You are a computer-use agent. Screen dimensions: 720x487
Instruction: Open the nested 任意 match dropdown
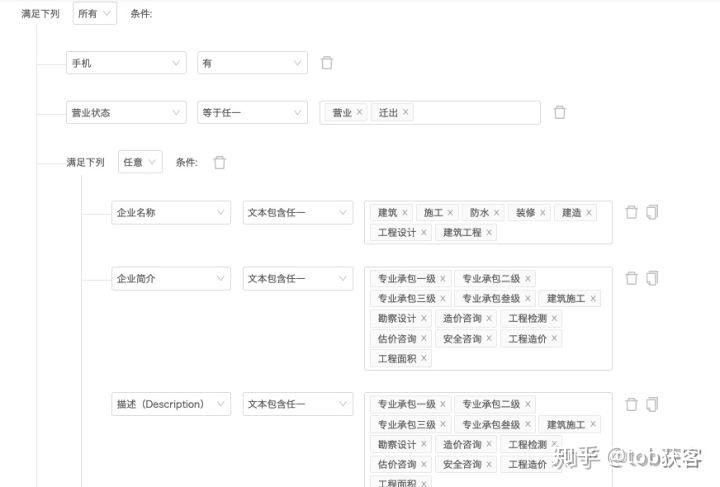(x=140, y=162)
